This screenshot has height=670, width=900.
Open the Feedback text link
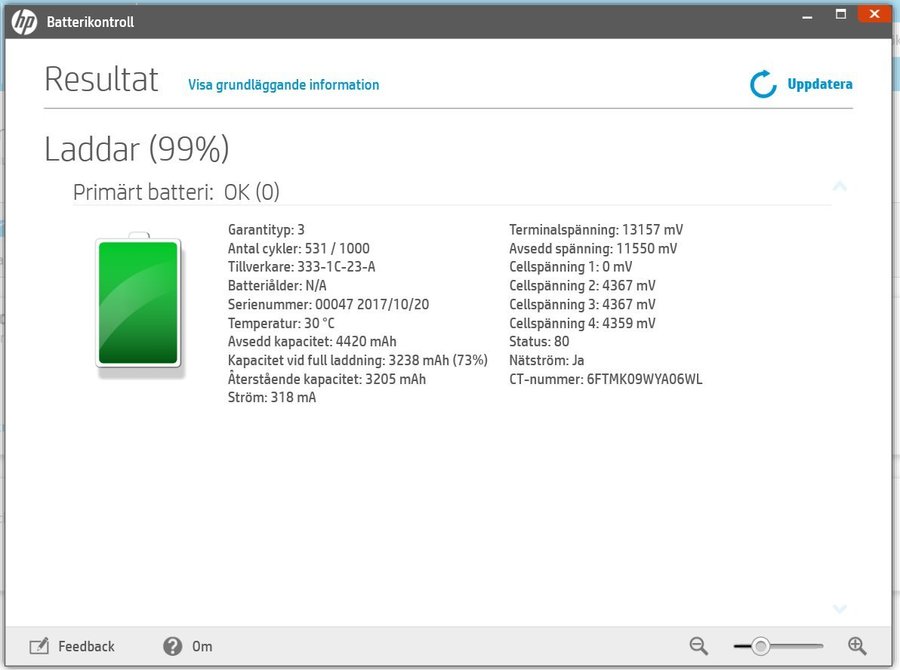[86, 646]
